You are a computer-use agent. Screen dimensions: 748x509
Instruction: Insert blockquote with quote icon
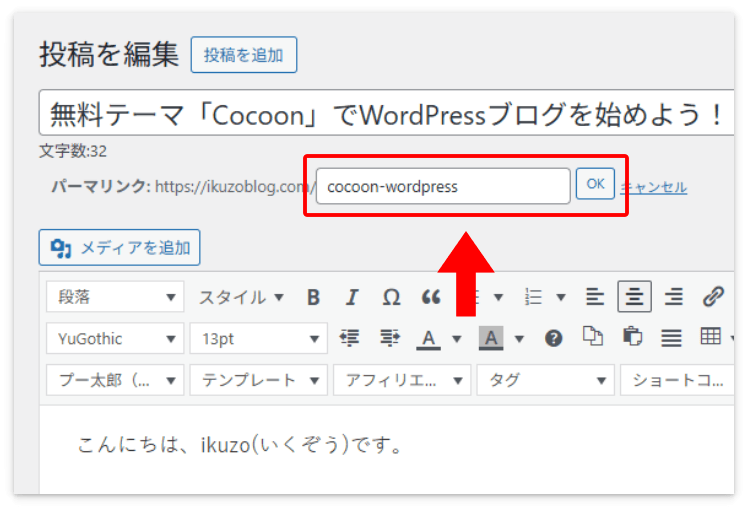coord(431,297)
